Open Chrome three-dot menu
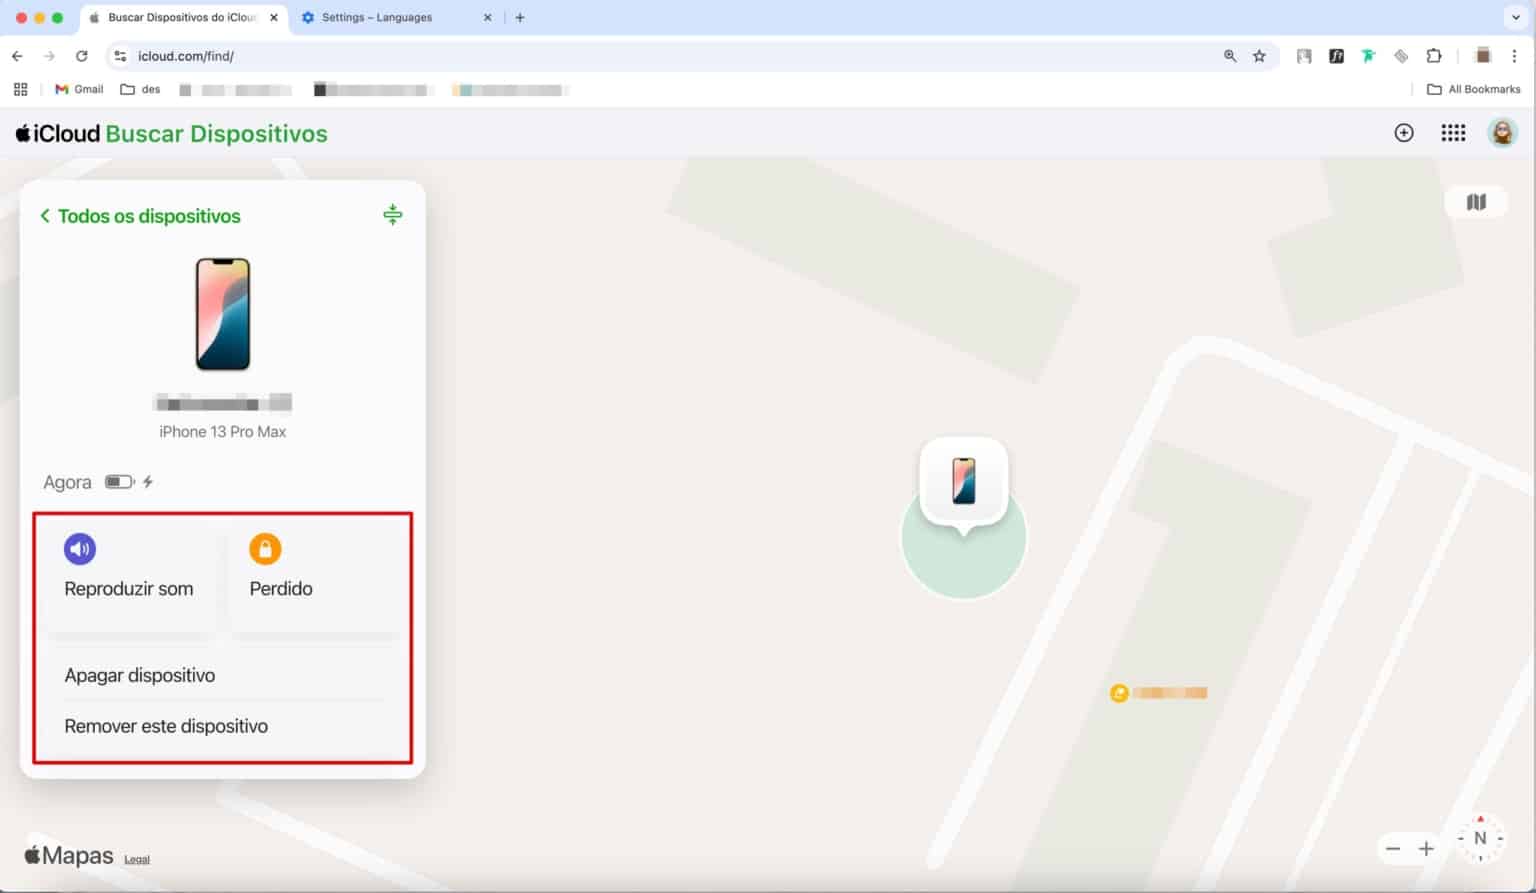 [1514, 56]
